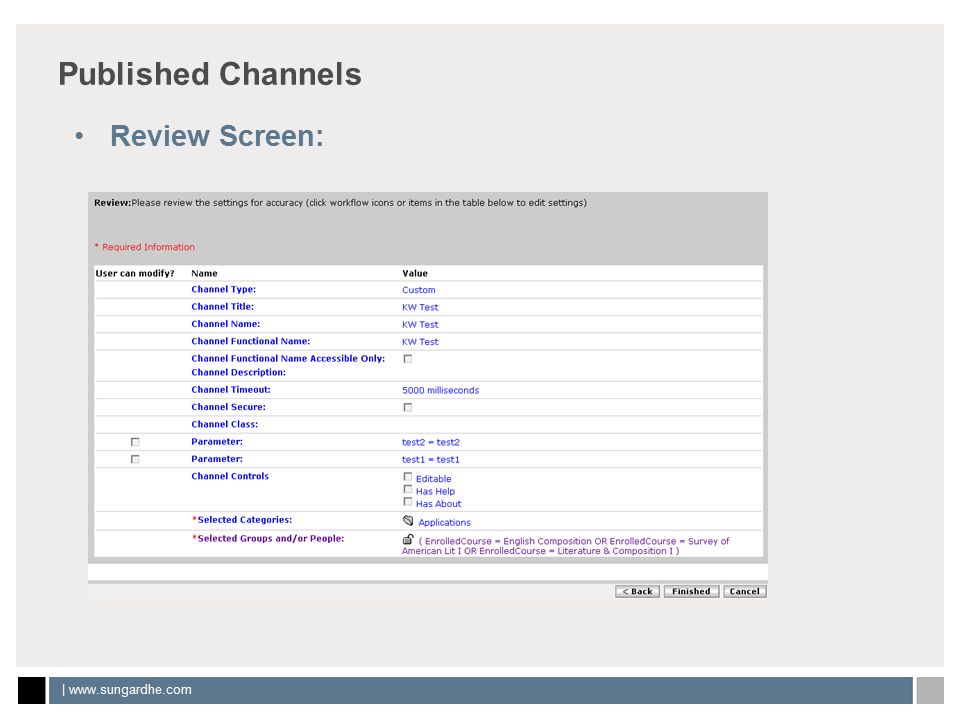Image resolution: width=960 pixels, height=720 pixels.
Task: Click the 'User can modify?' column header
Action: 135,274
